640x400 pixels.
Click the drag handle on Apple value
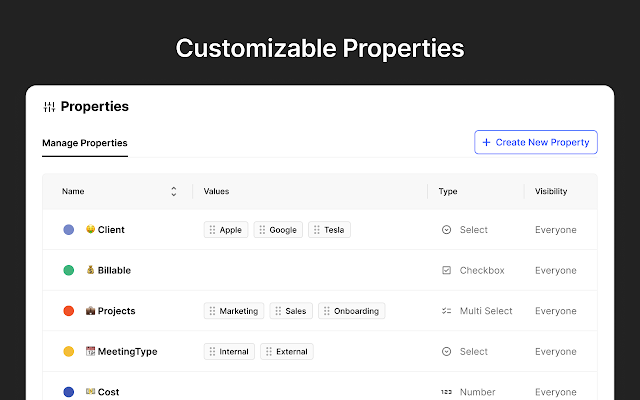point(212,230)
